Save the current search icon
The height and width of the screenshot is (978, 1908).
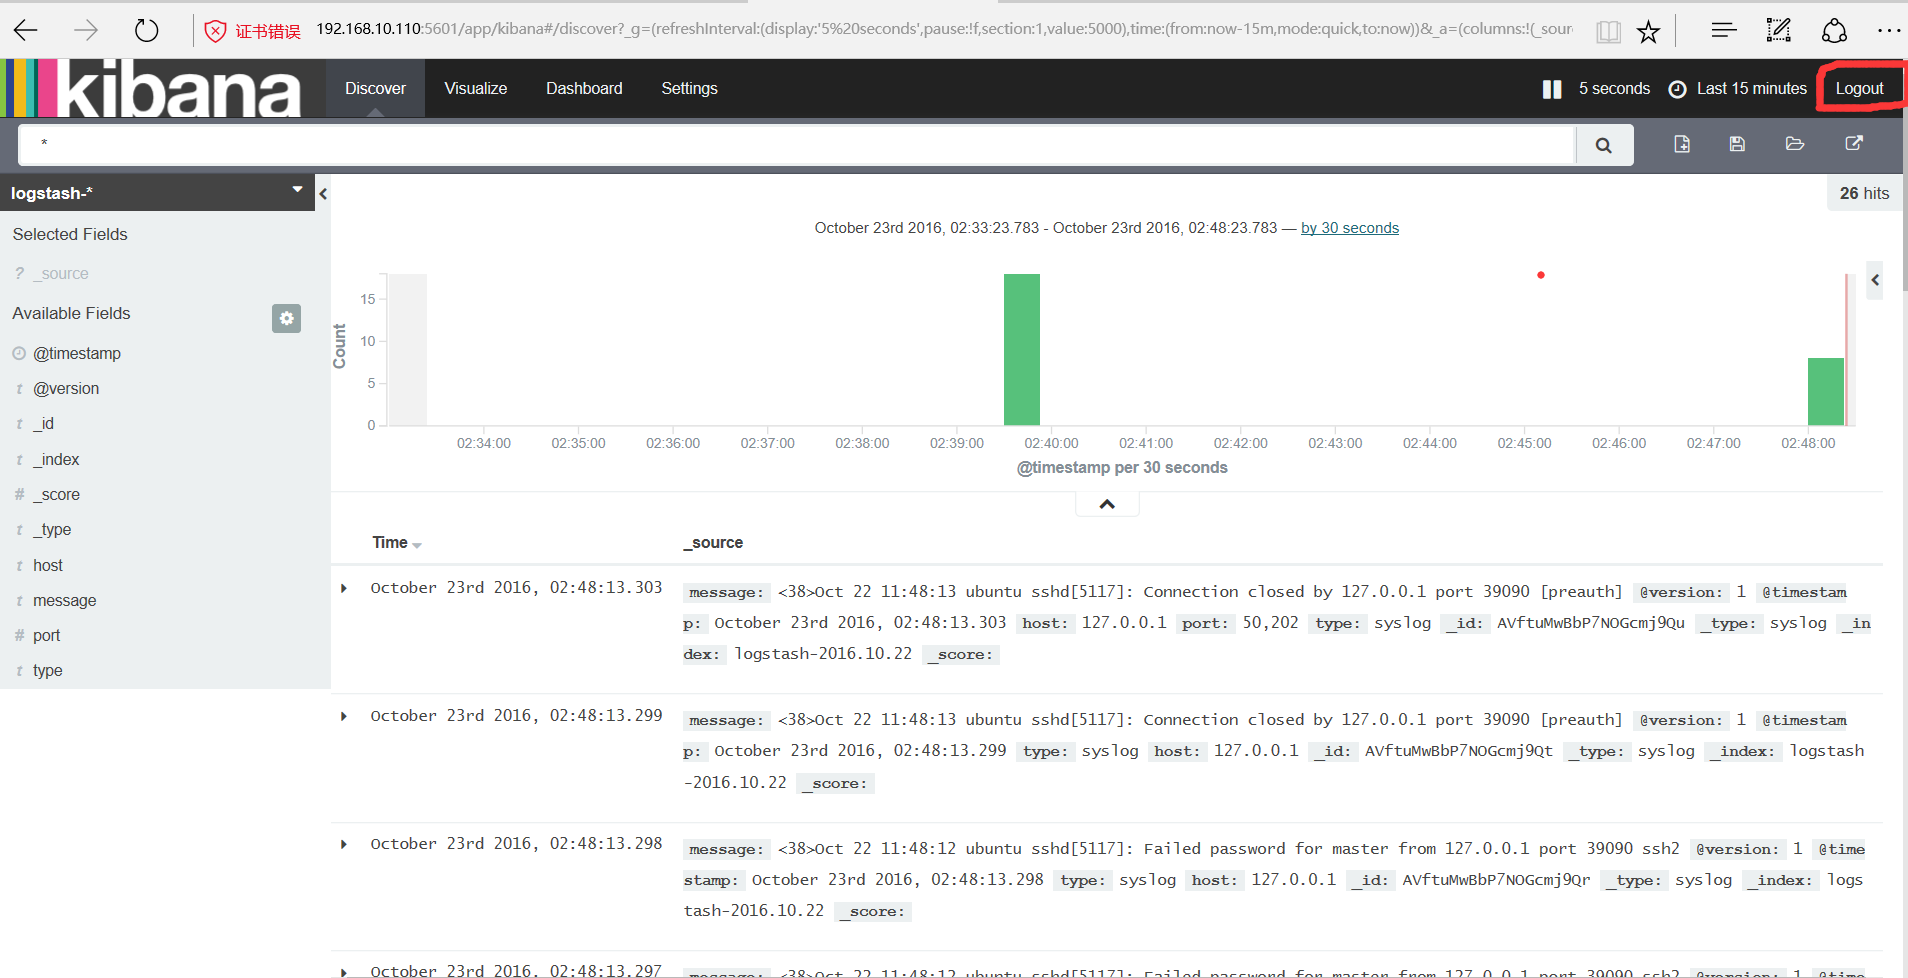1737,144
